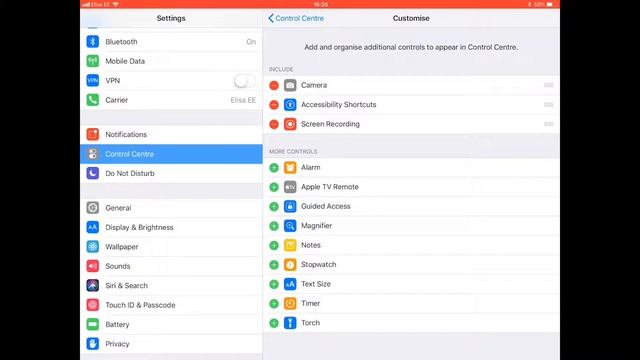Add Notes with green plus button
Viewport: 640px width, 360px height.
point(274,245)
